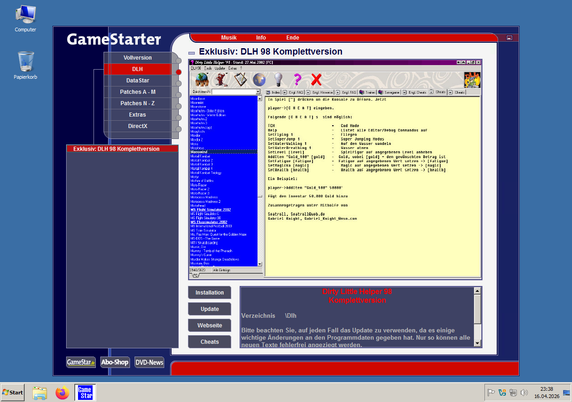Click the description box scrollbar thumb
Image resolution: width=572 pixels, height=402 pixels.
click(477, 309)
